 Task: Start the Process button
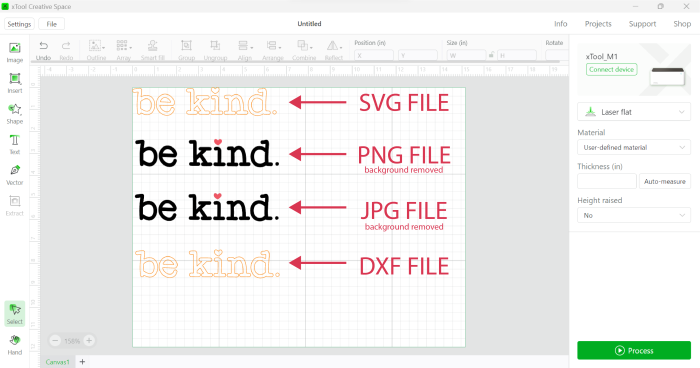[x=634, y=351]
